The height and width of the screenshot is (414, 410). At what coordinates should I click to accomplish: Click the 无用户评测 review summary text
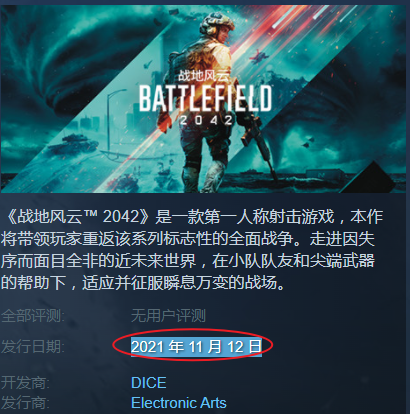168,315
